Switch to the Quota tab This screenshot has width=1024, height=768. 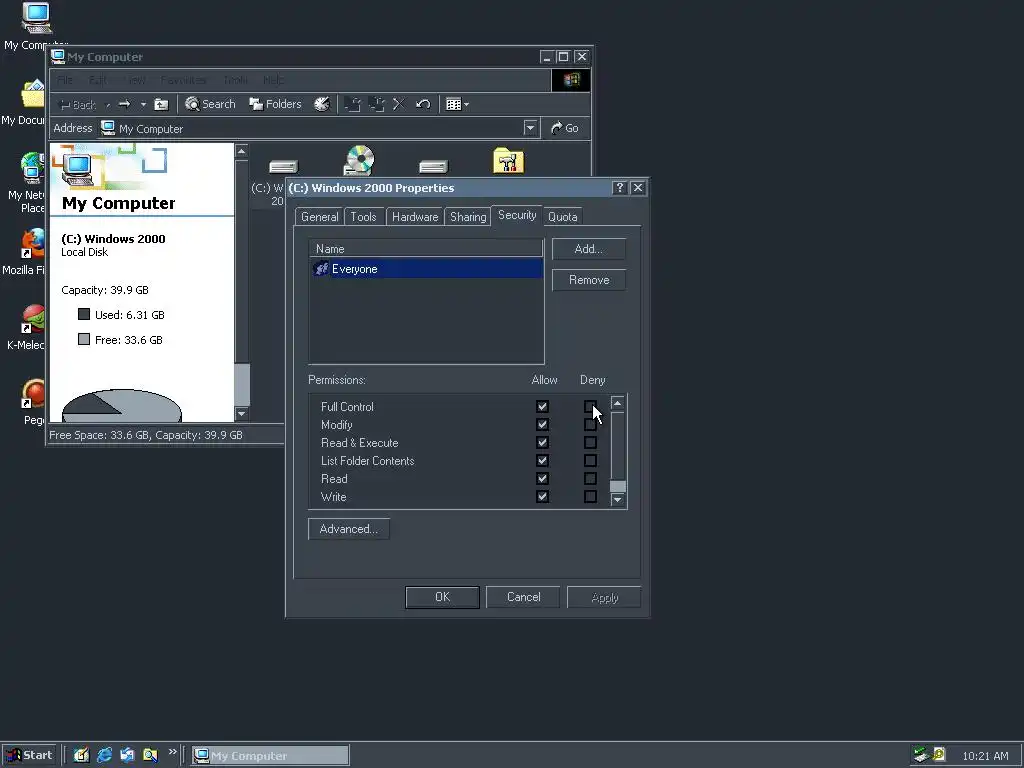562,217
